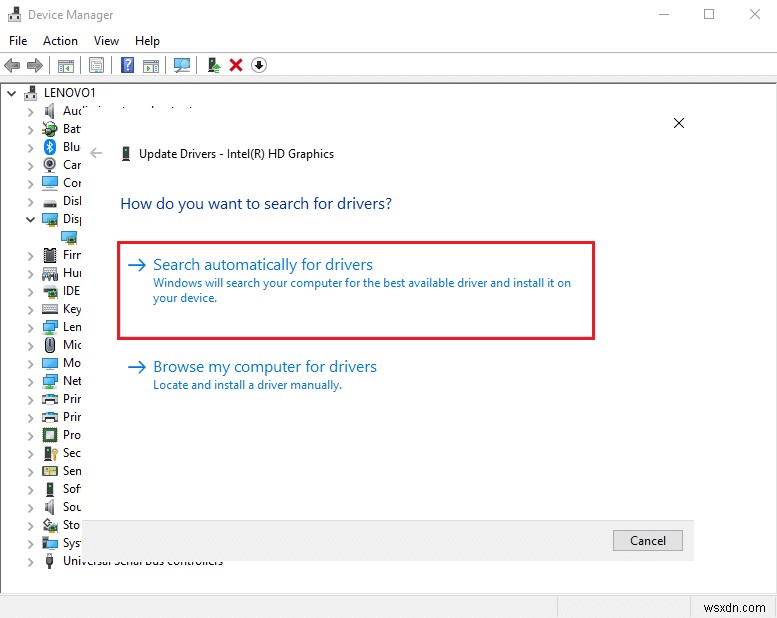Expand Universal Serial Bus controllers

point(31,562)
